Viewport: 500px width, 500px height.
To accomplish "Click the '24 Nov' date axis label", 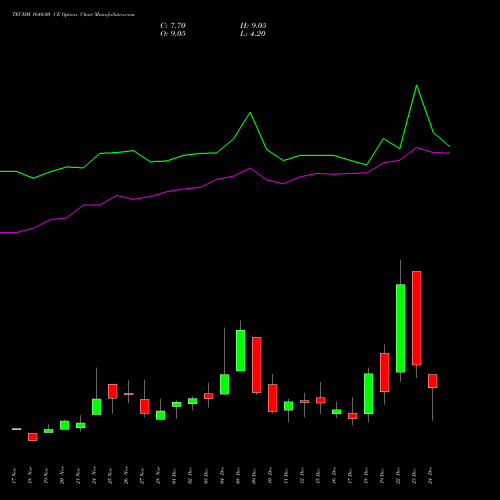I will (94, 476).
